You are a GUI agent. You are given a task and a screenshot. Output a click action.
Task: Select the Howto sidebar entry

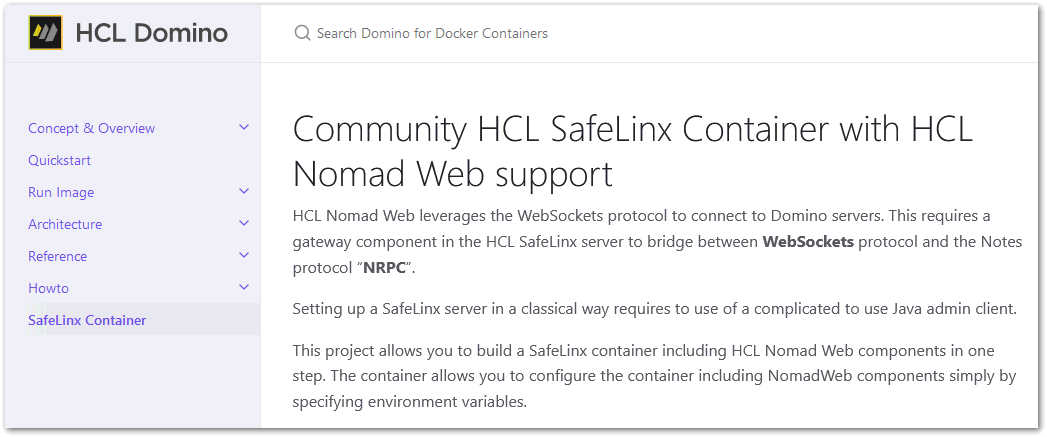point(49,288)
